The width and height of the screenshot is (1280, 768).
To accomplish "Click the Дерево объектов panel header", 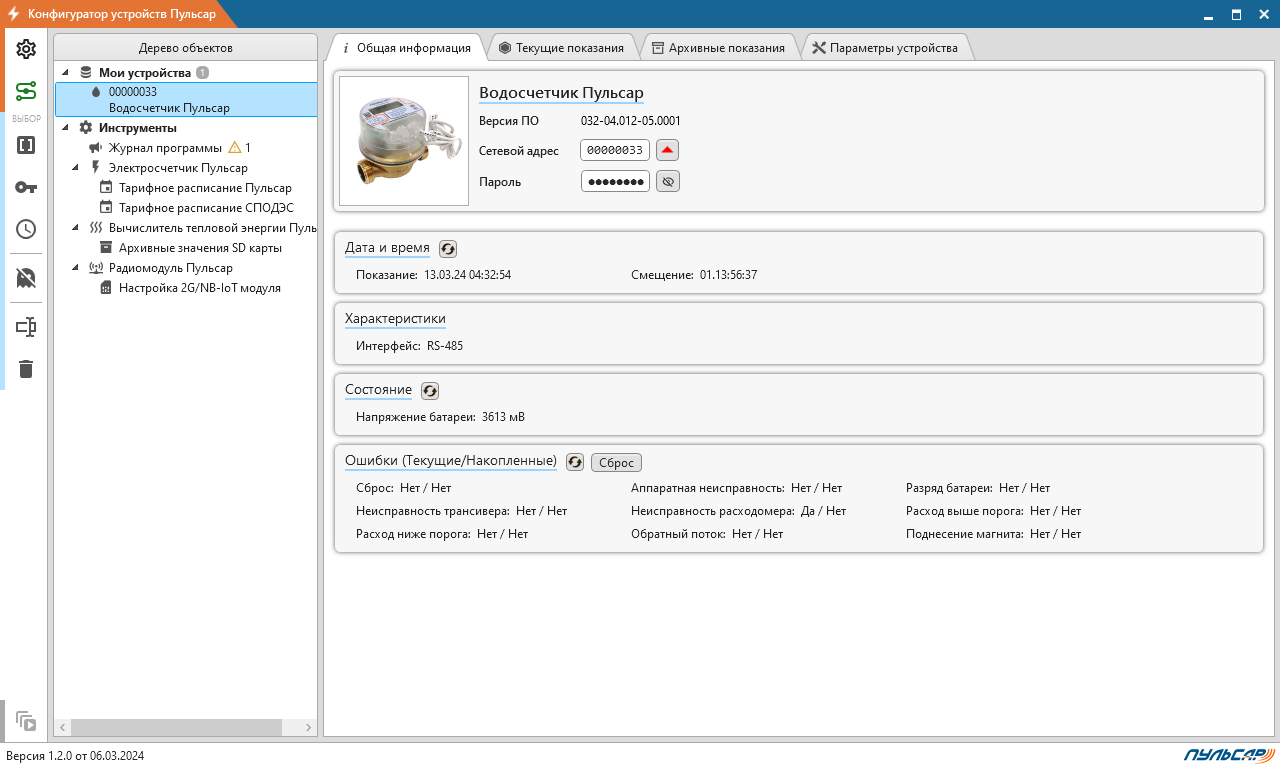I will click(x=186, y=48).
